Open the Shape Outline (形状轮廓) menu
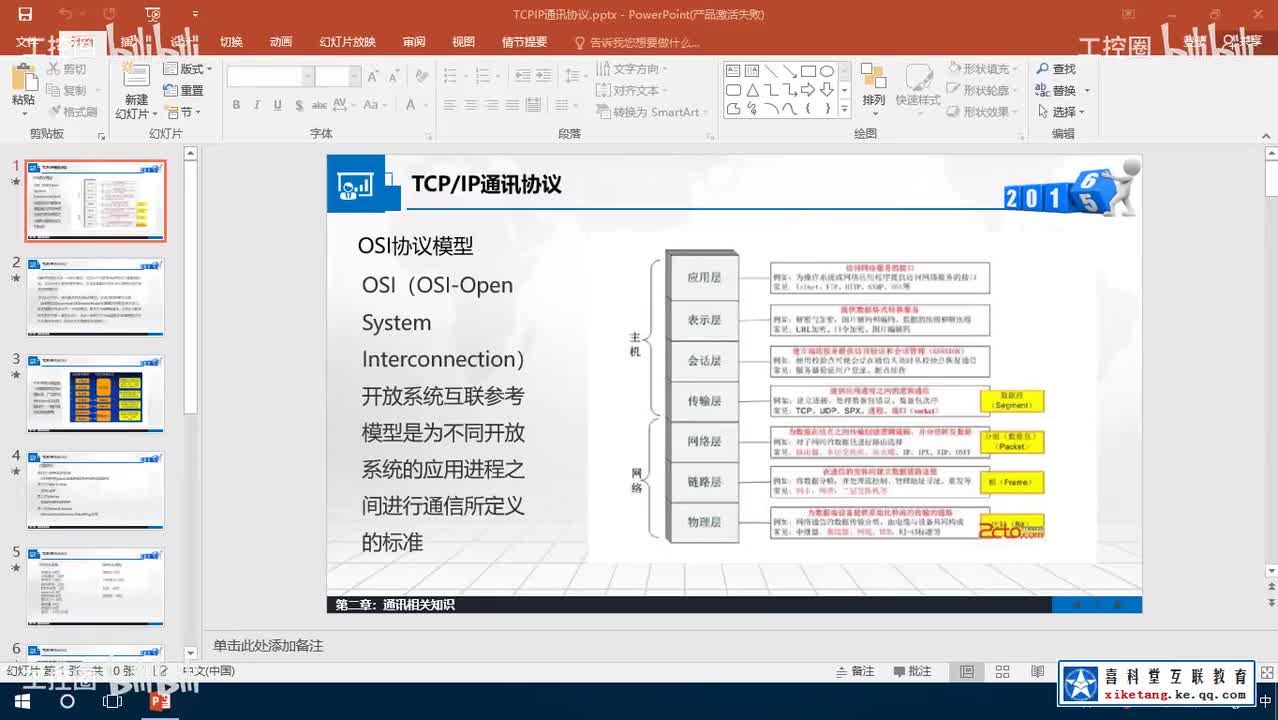This screenshot has height=720, width=1278. tap(982, 90)
